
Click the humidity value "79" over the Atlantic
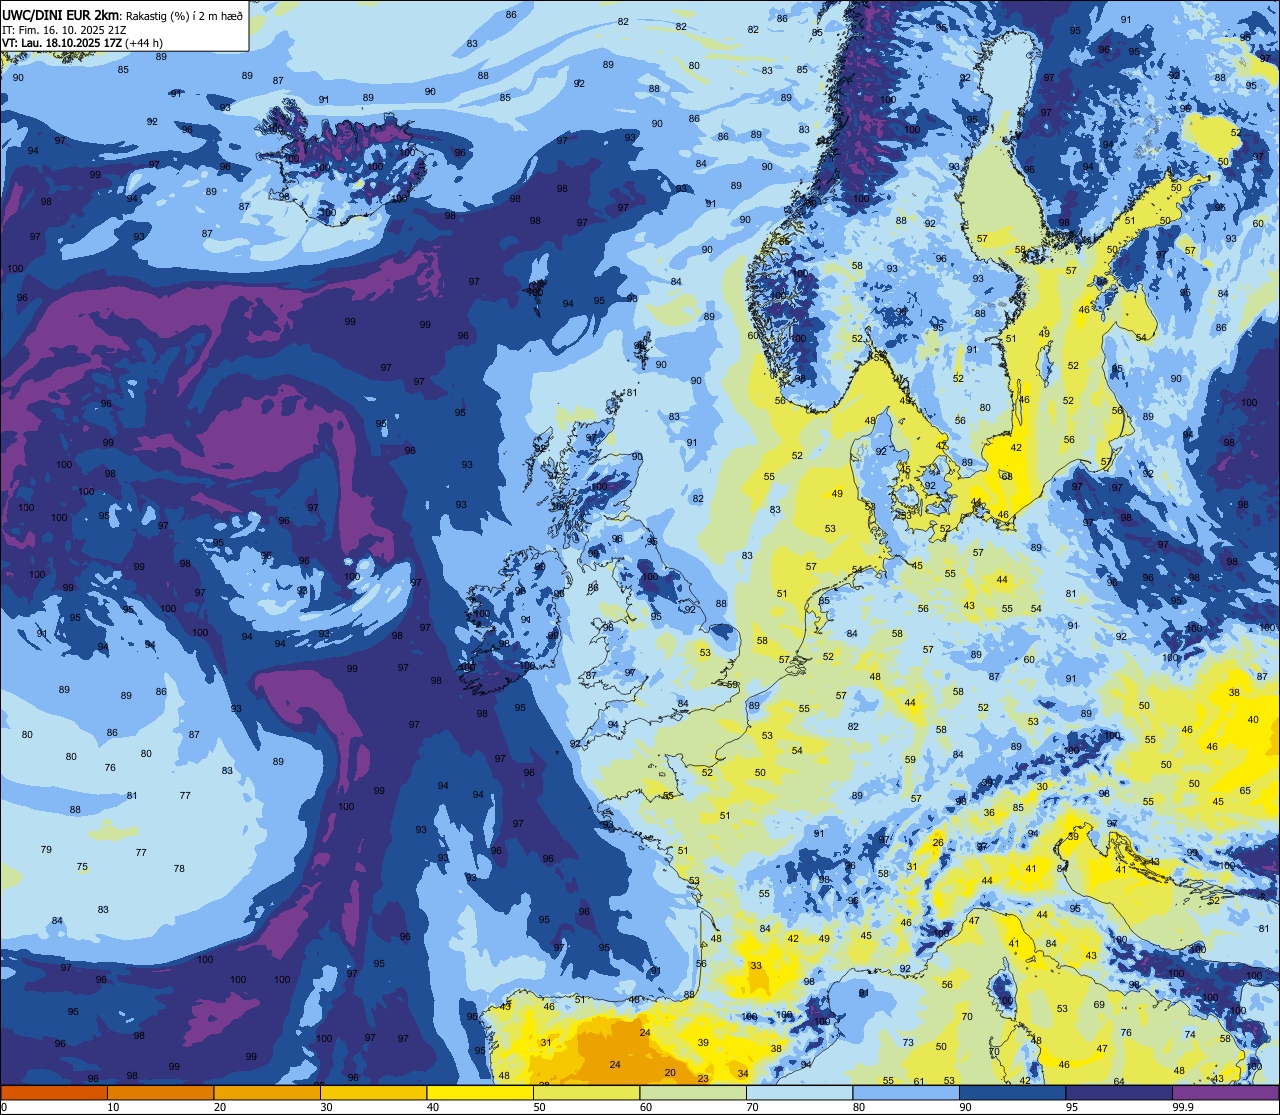(46, 849)
